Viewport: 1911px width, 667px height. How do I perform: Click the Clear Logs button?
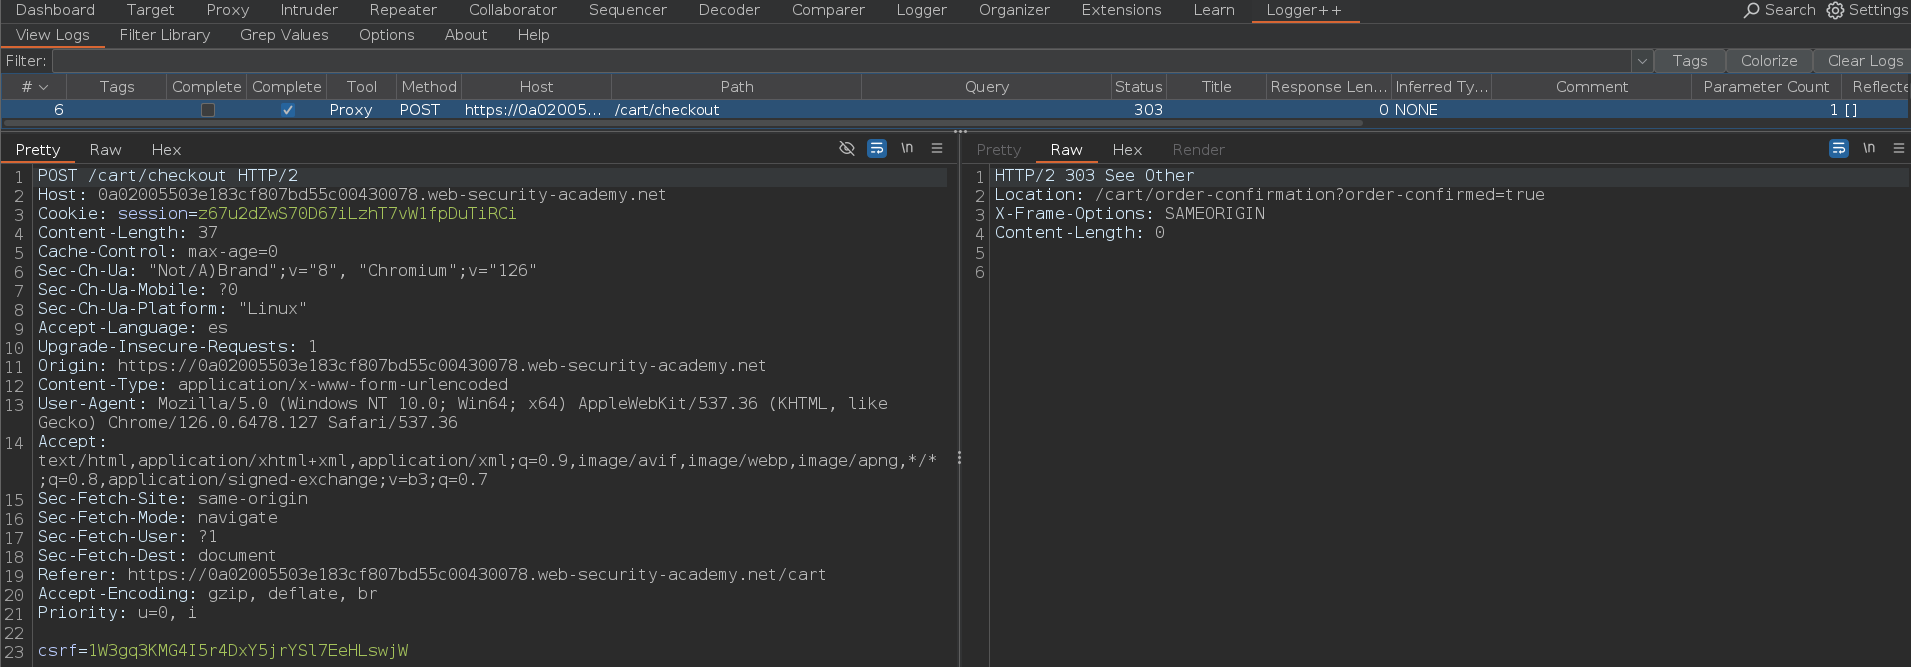point(1865,61)
